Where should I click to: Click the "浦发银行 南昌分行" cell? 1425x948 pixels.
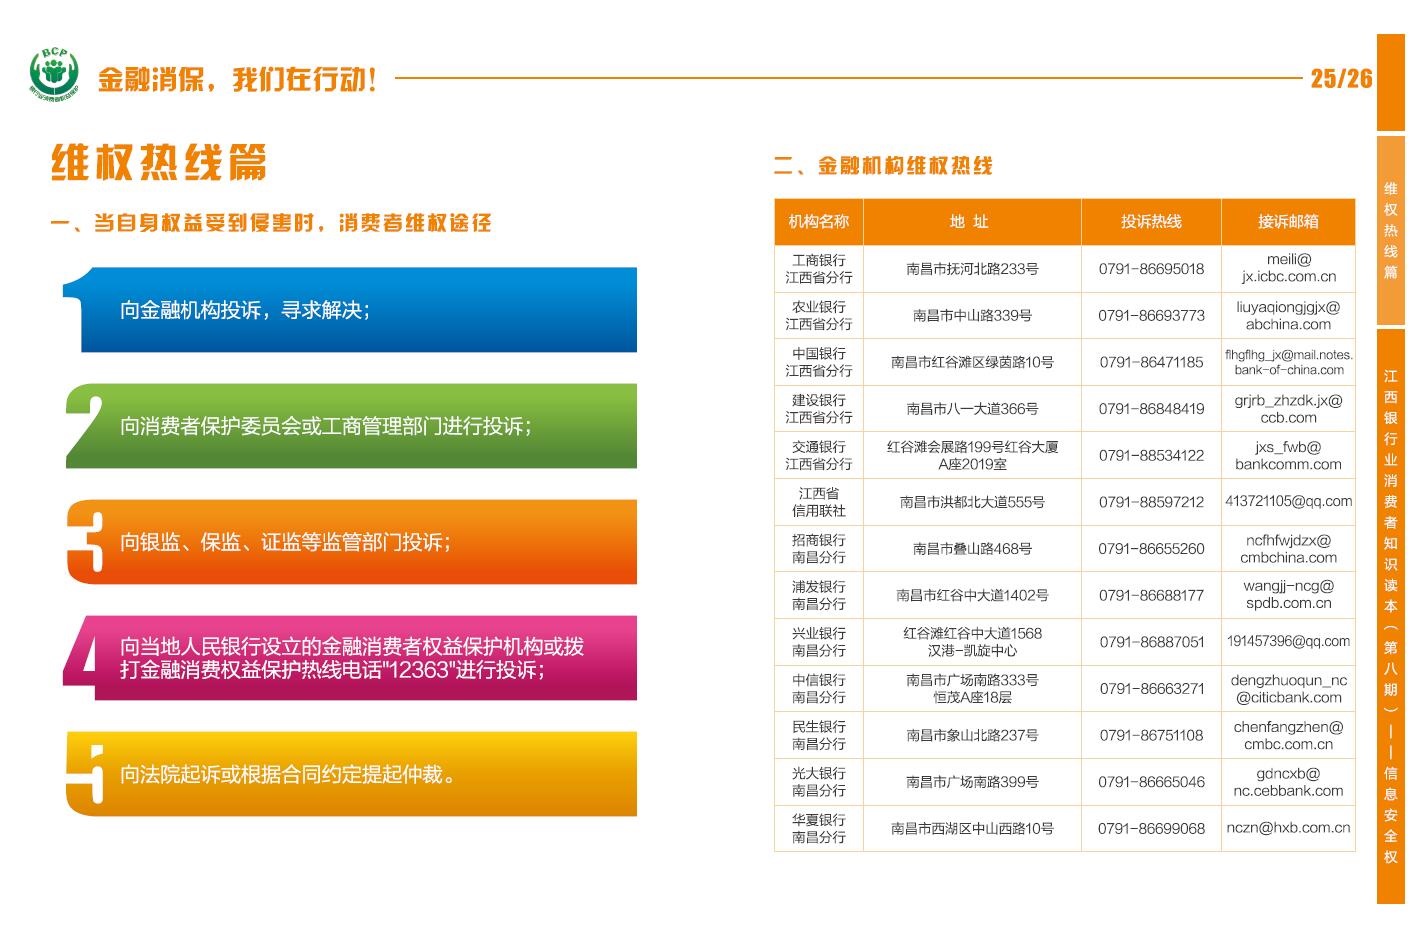coord(819,596)
